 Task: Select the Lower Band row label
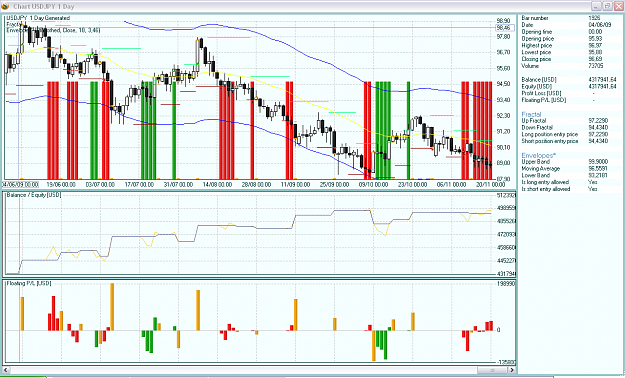pyautogui.click(x=536, y=175)
